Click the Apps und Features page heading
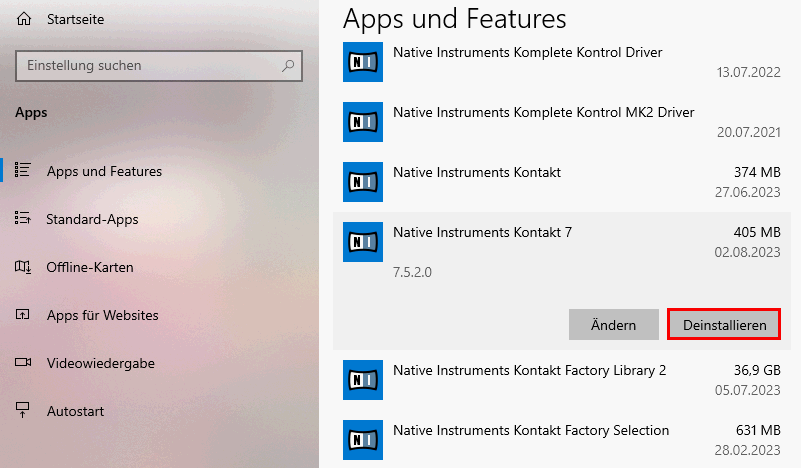The width and height of the screenshot is (801, 468). point(455,19)
